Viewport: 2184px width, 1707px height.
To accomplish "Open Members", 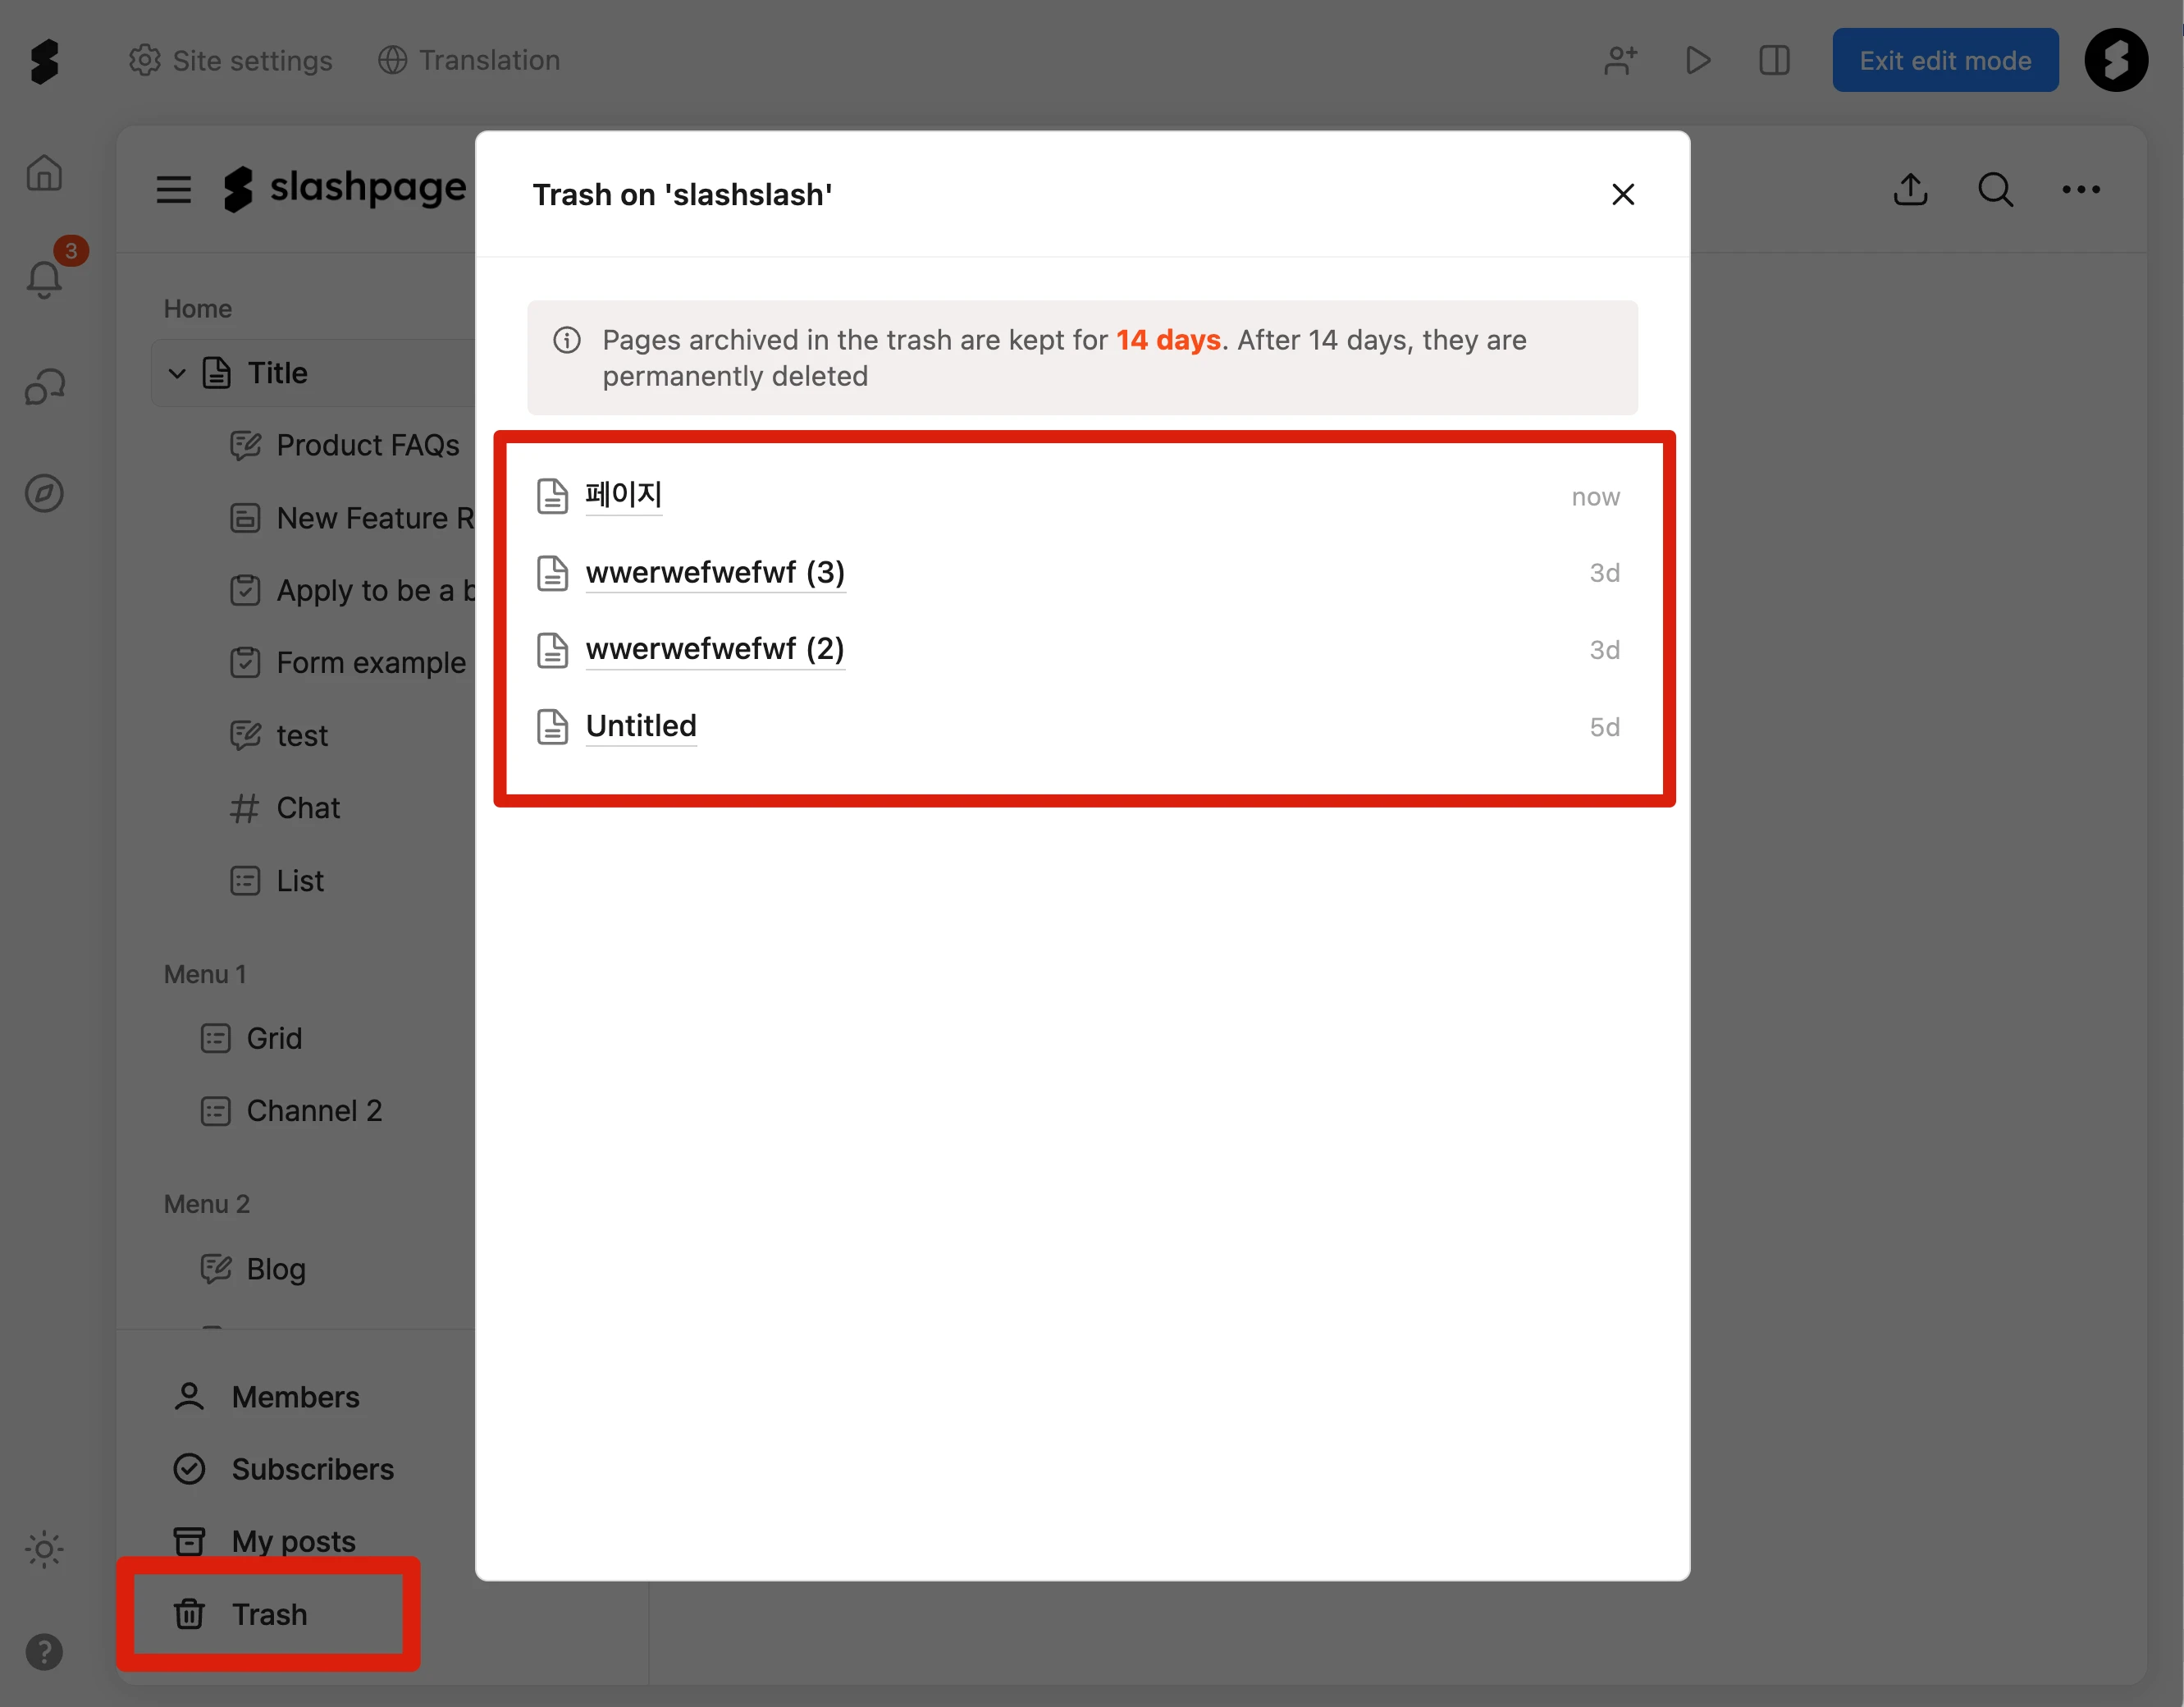I will point(265,1396).
